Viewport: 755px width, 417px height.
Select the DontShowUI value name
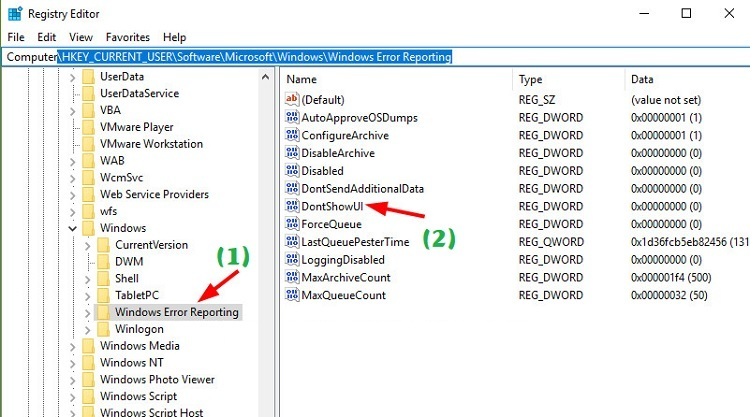[x=332, y=206]
